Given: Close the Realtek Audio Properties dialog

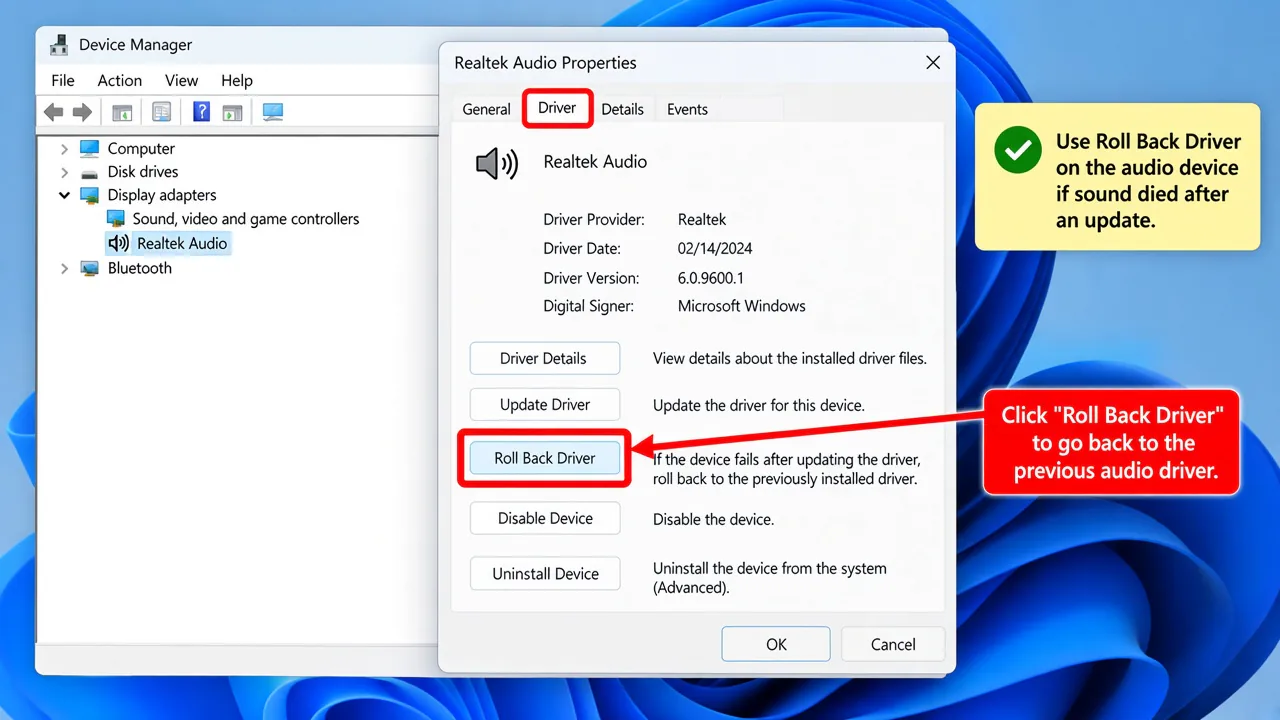Looking at the screenshot, I should pyautogui.click(x=933, y=62).
